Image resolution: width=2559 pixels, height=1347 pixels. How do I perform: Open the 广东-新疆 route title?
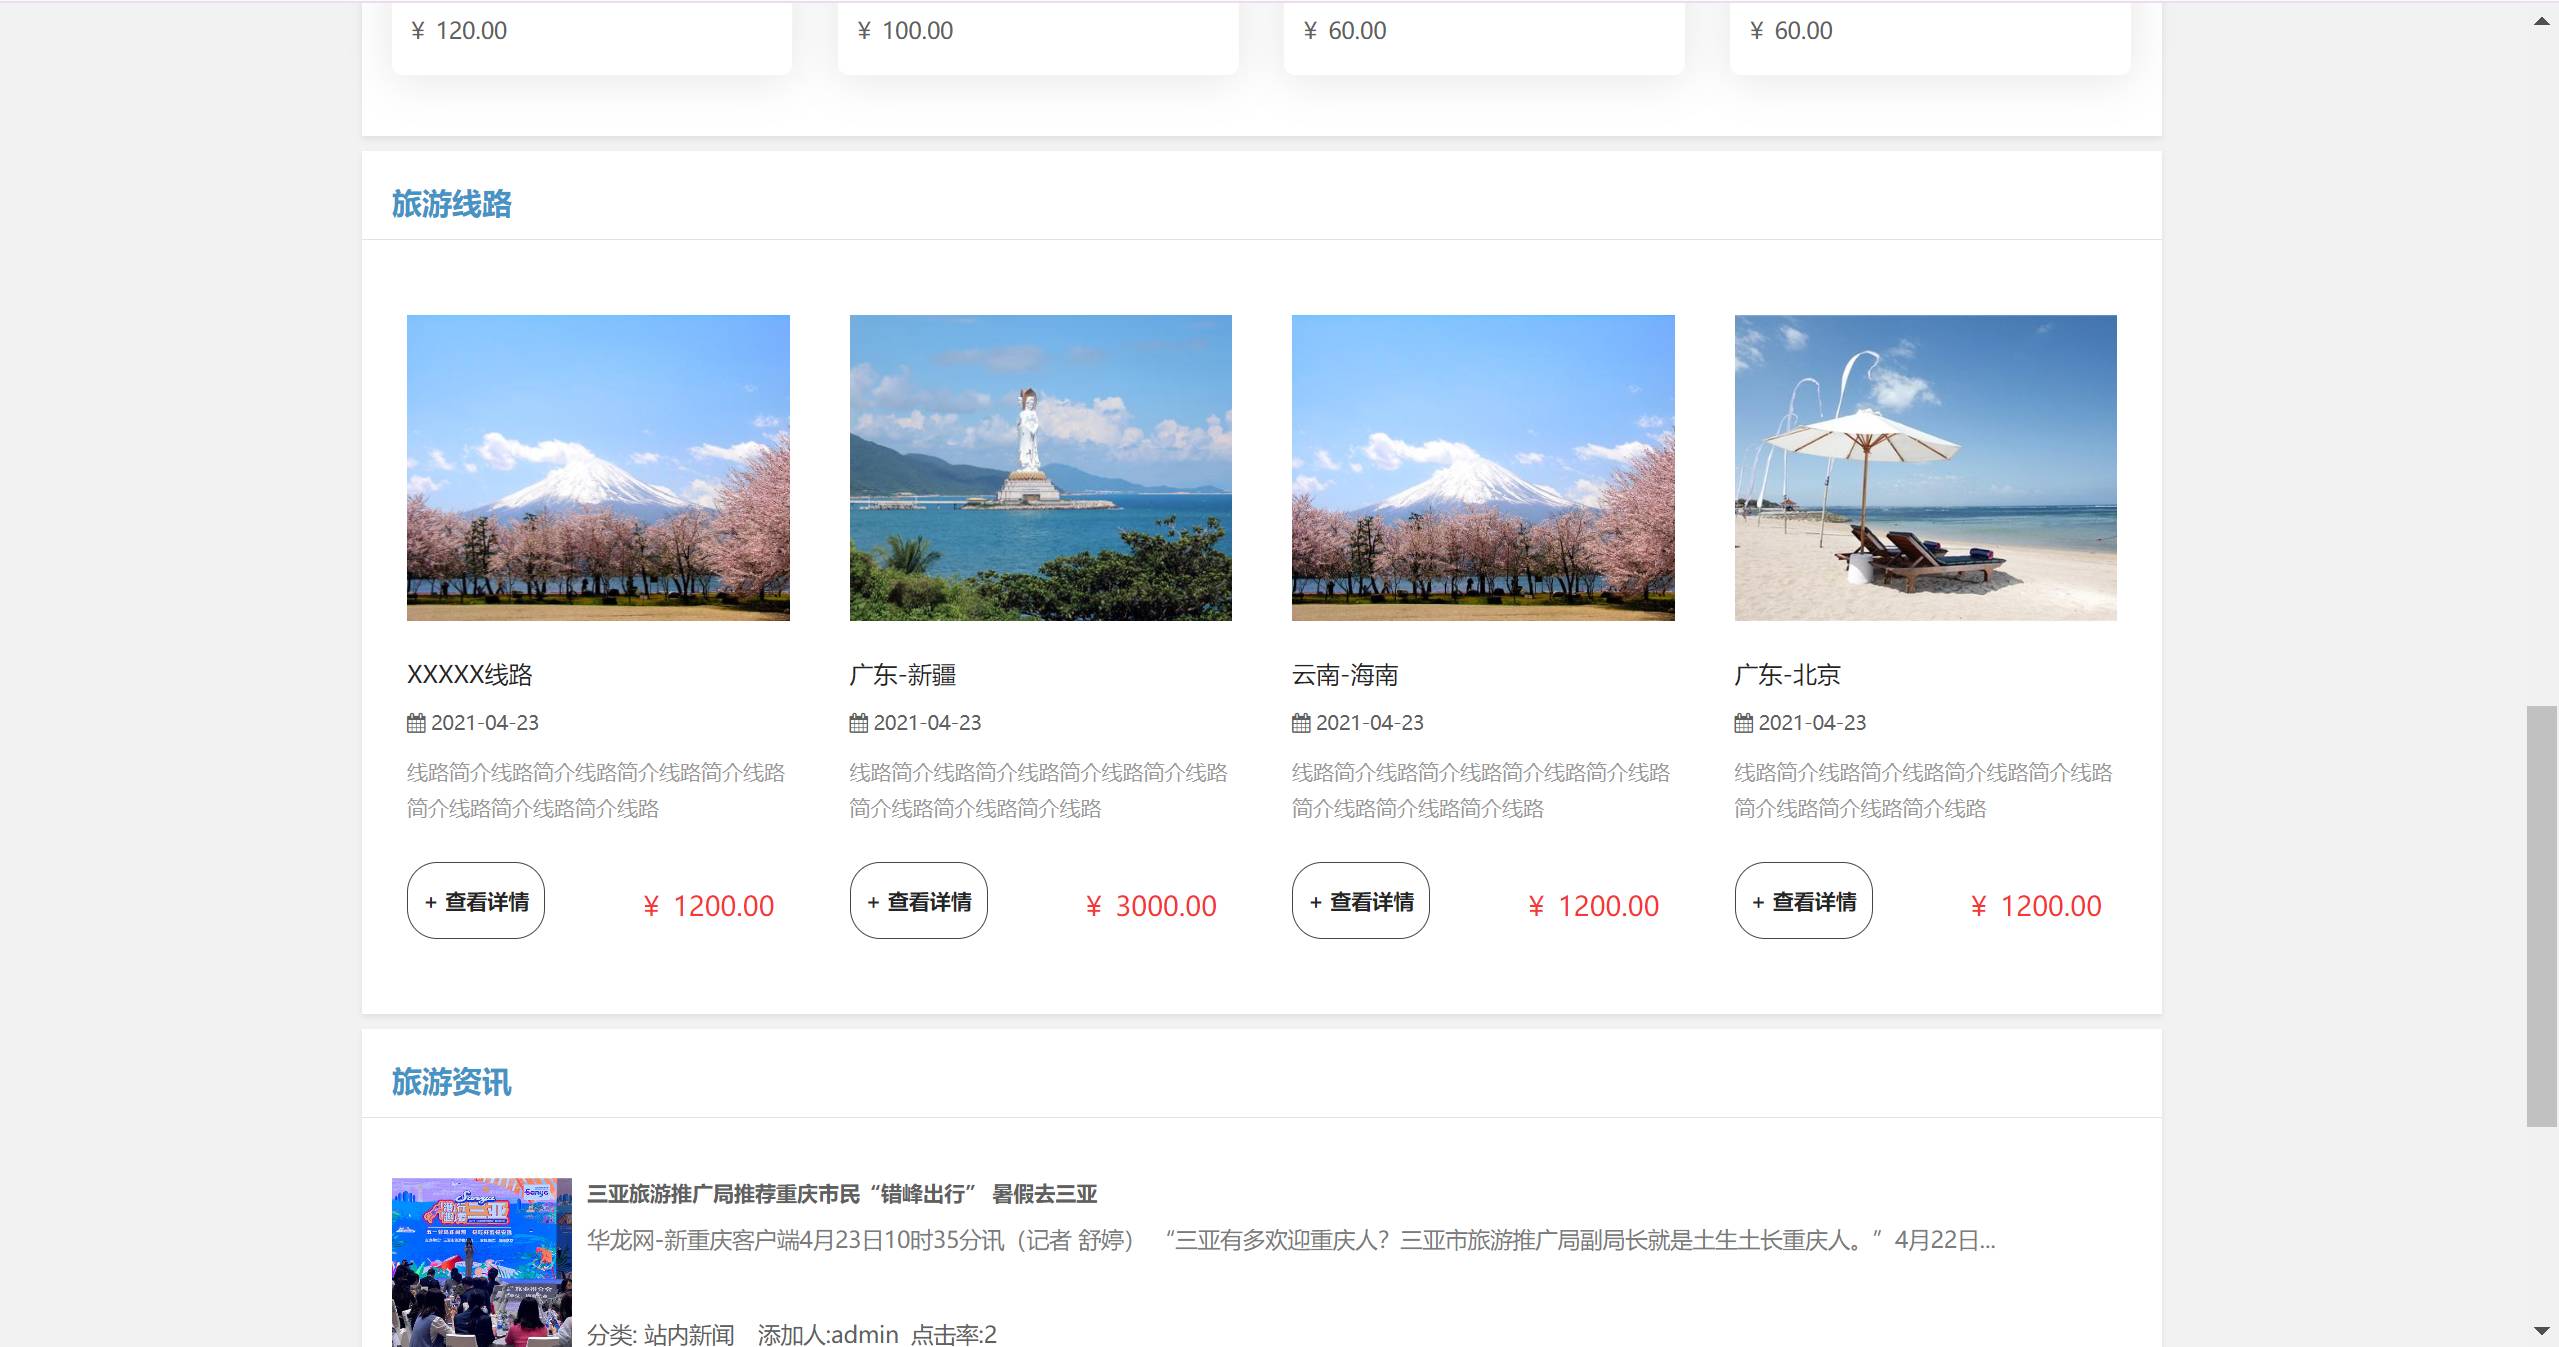point(902,675)
